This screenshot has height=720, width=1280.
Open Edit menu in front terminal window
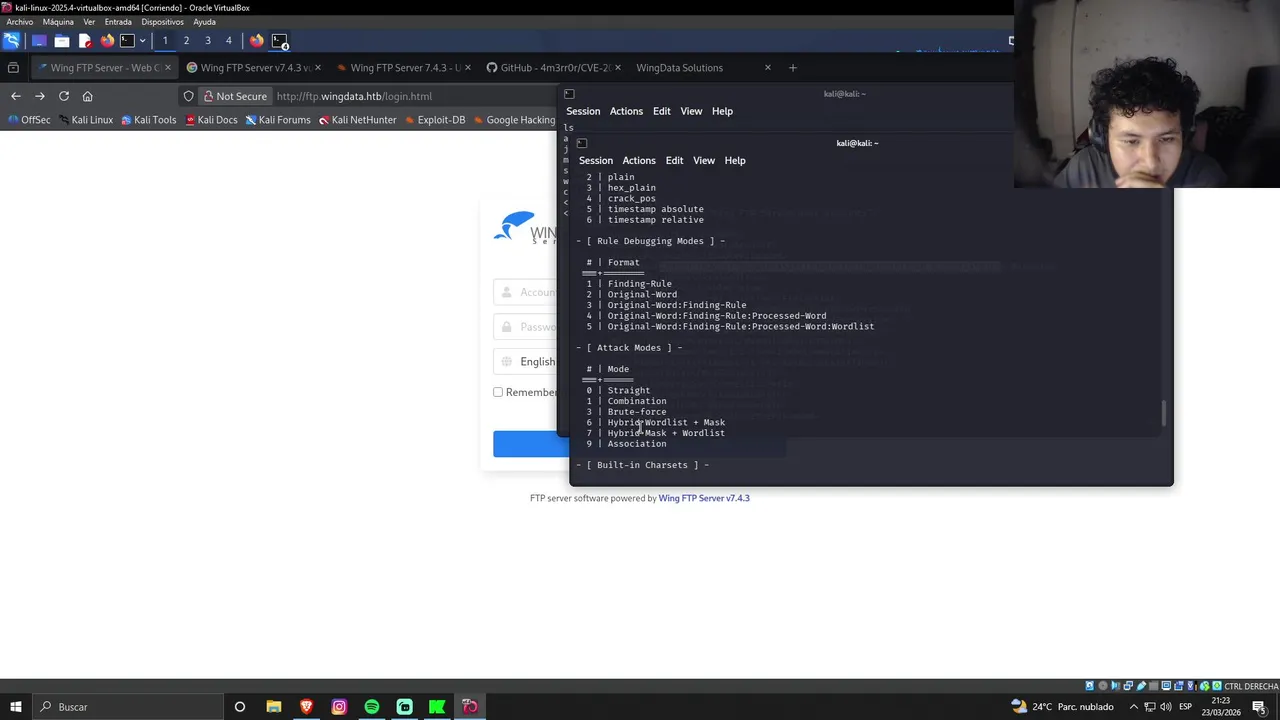click(x=675, y=160)
